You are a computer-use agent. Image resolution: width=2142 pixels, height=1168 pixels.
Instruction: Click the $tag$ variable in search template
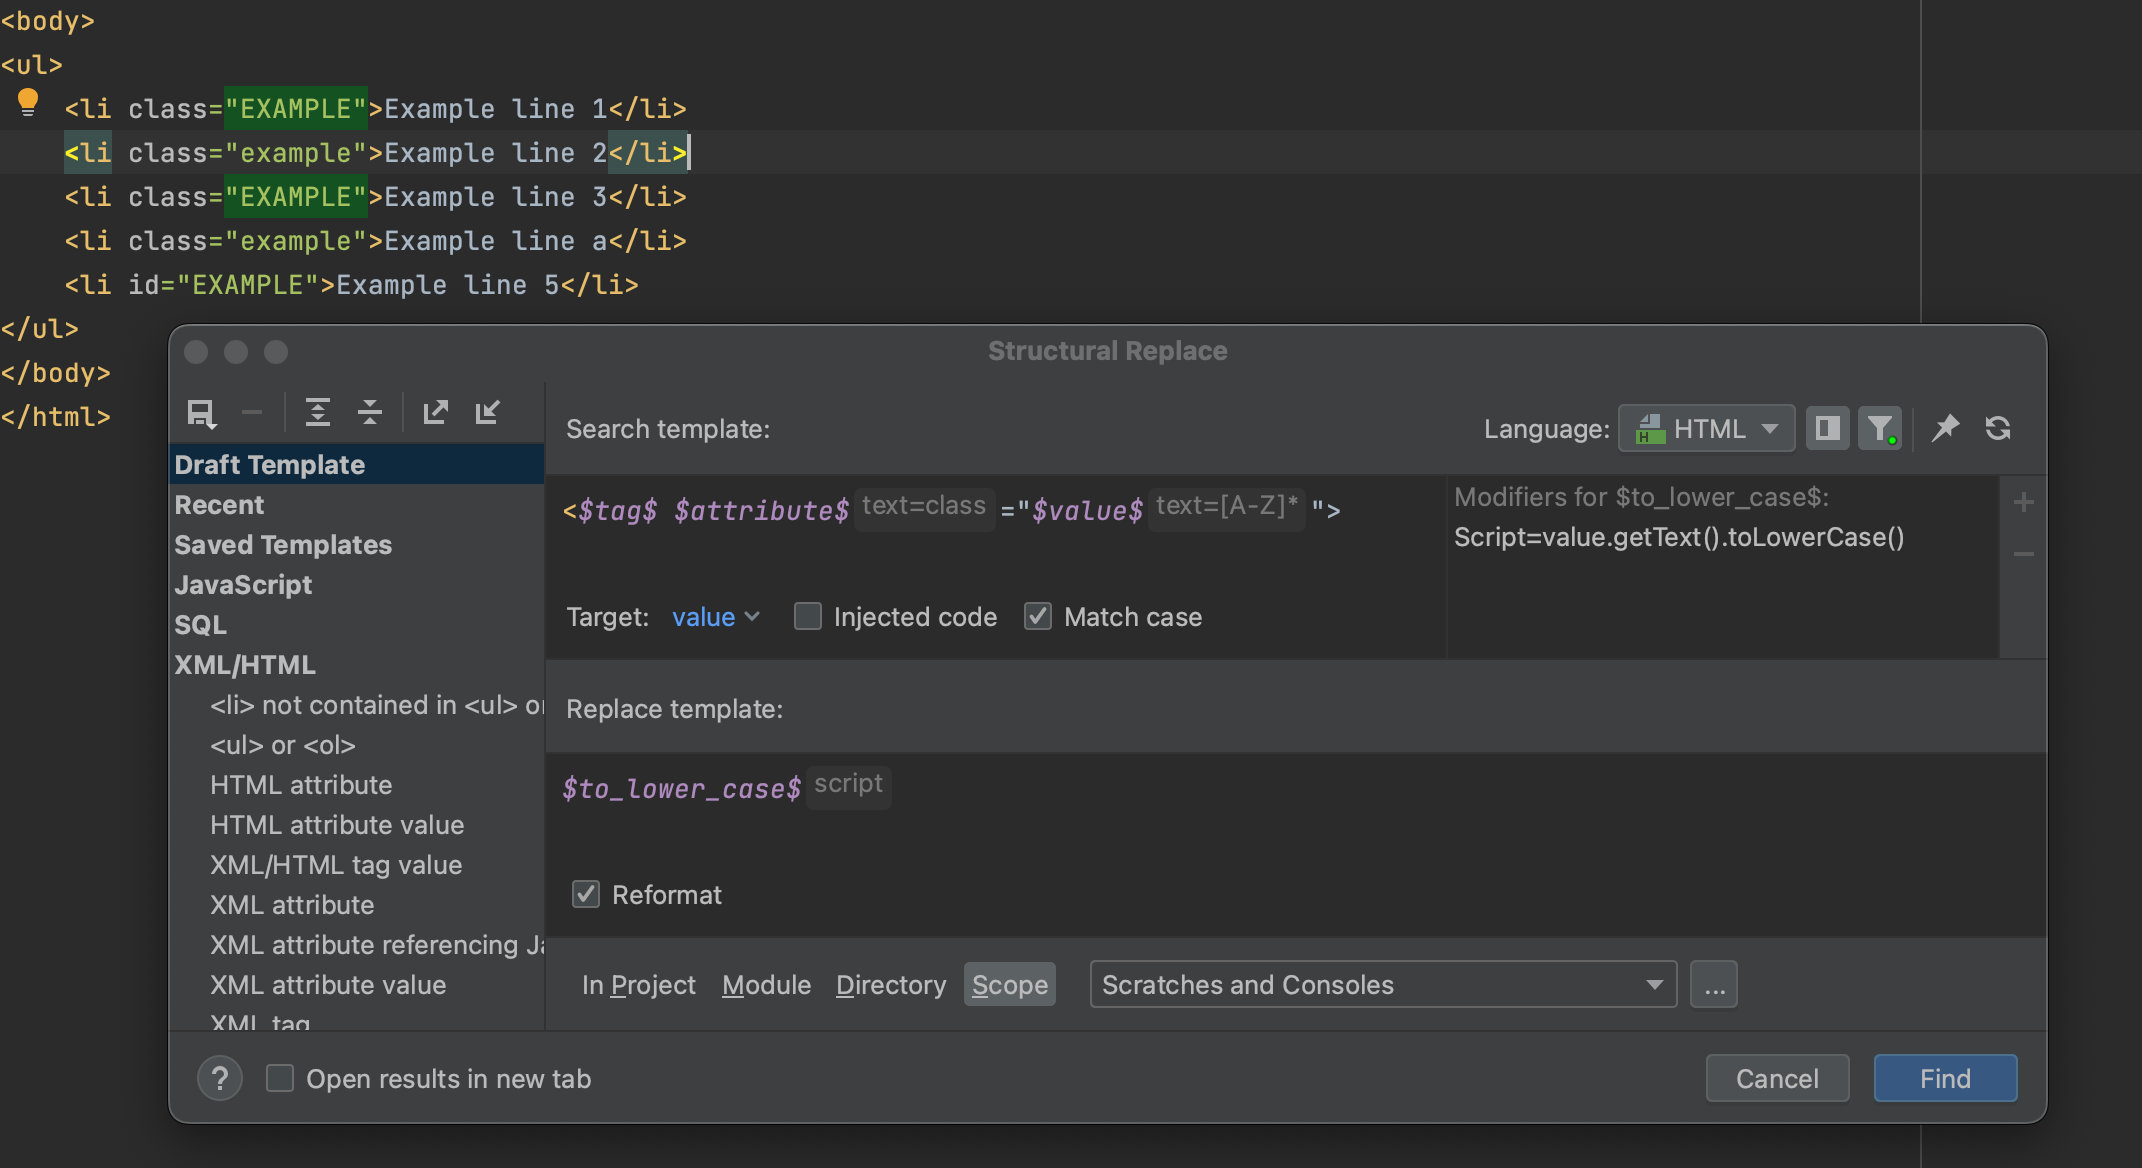[x=616, y=510]
